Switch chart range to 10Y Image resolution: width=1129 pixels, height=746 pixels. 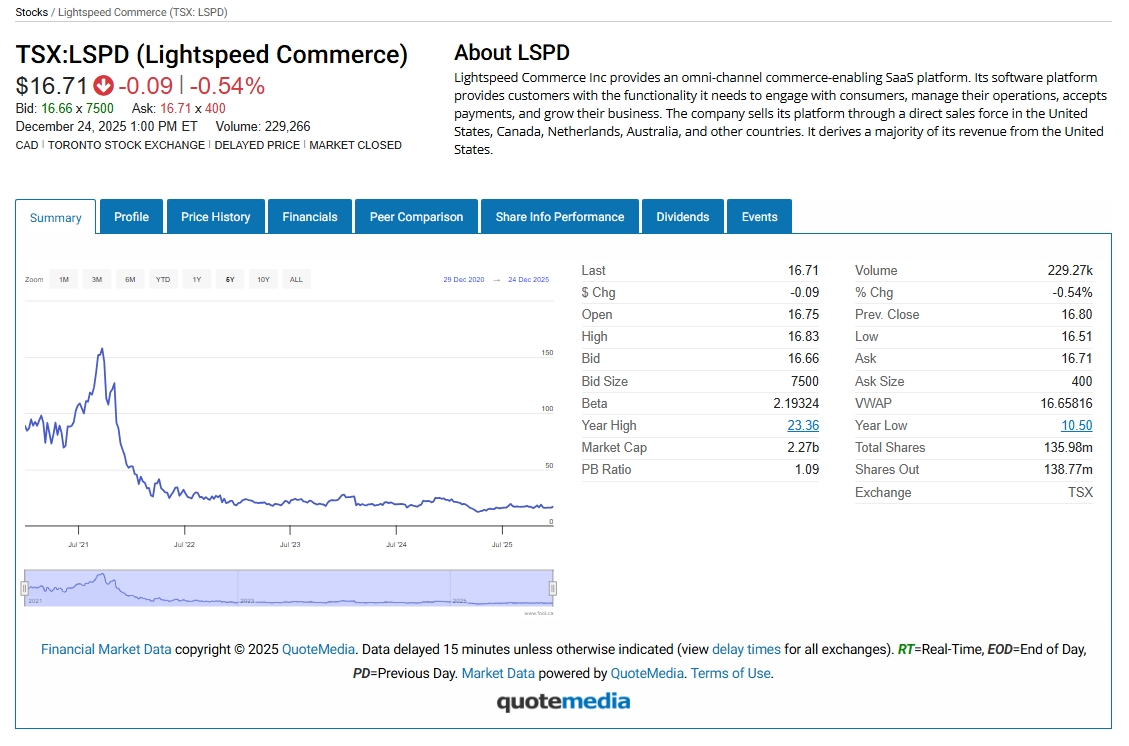(x=263, y=280)
